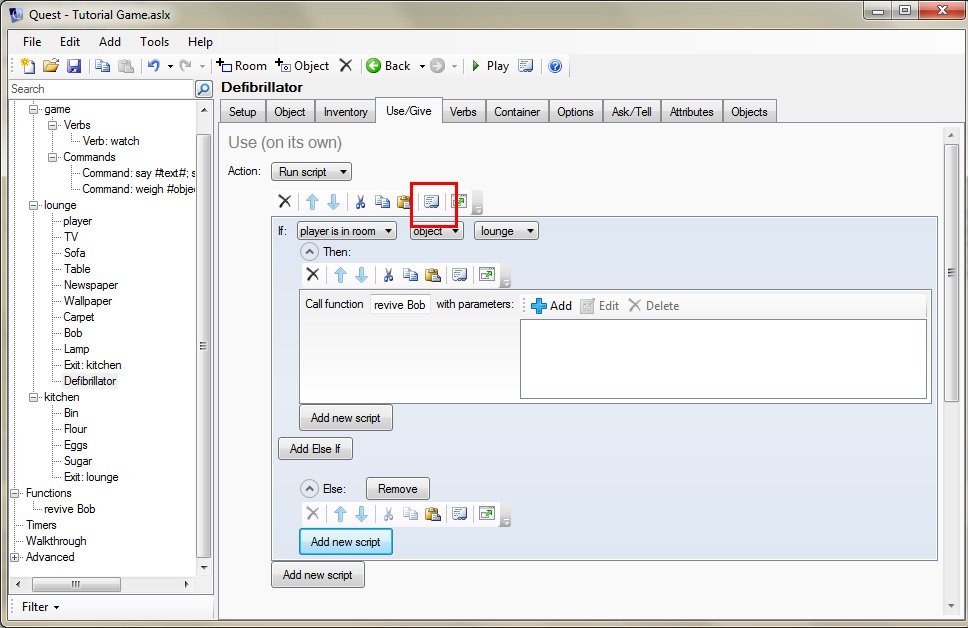Click the Search magnifier icon
This screenshot has width=968, height=628.
tap(204, 89)
